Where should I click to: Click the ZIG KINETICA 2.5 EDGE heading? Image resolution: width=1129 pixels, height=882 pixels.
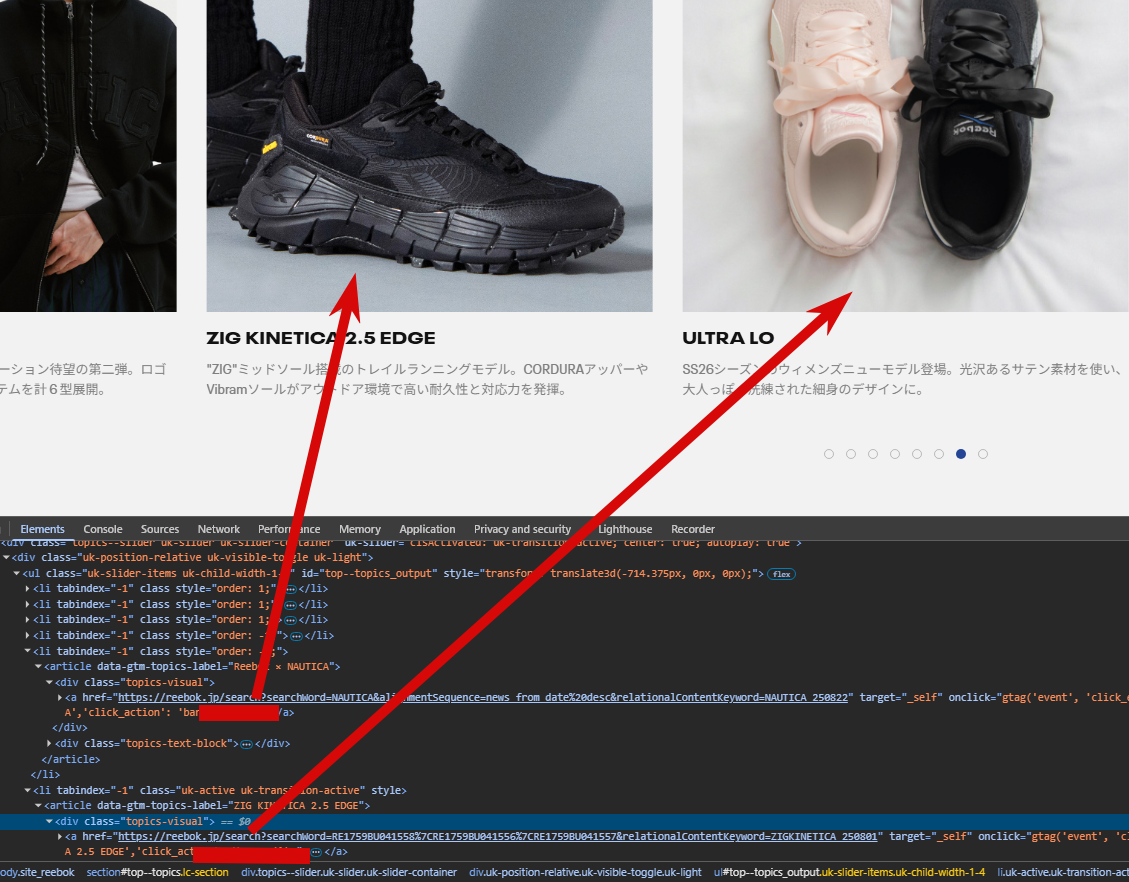click(x=321, y=338)
